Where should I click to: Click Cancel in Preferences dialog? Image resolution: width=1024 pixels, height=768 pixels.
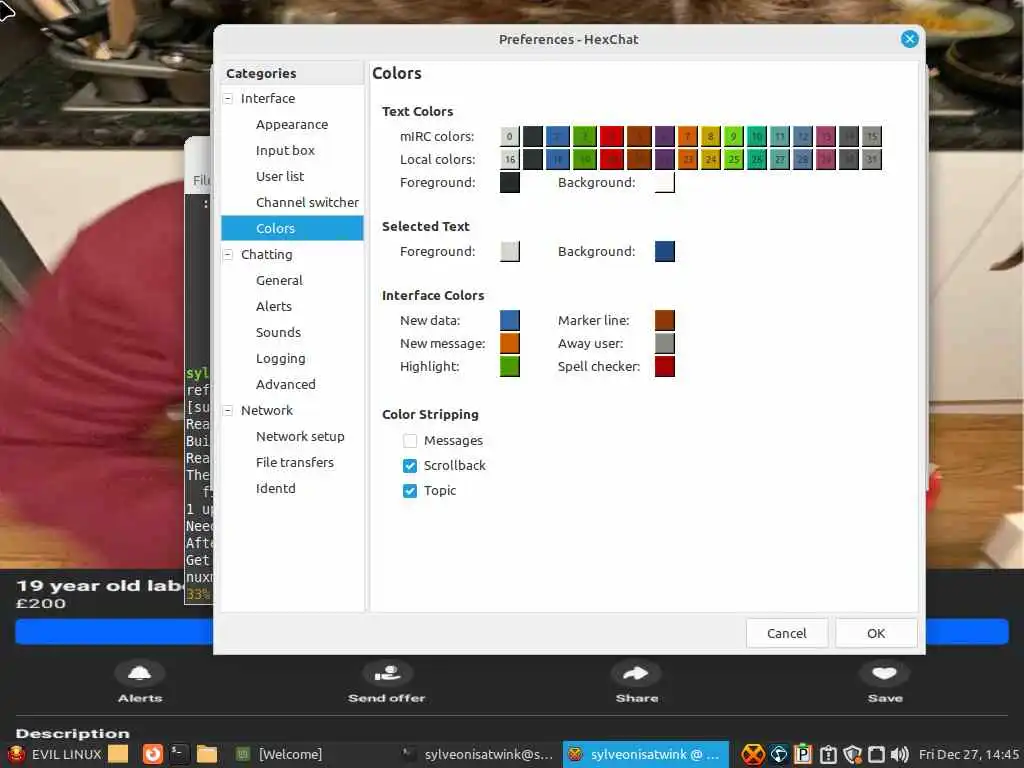(787, 633)
